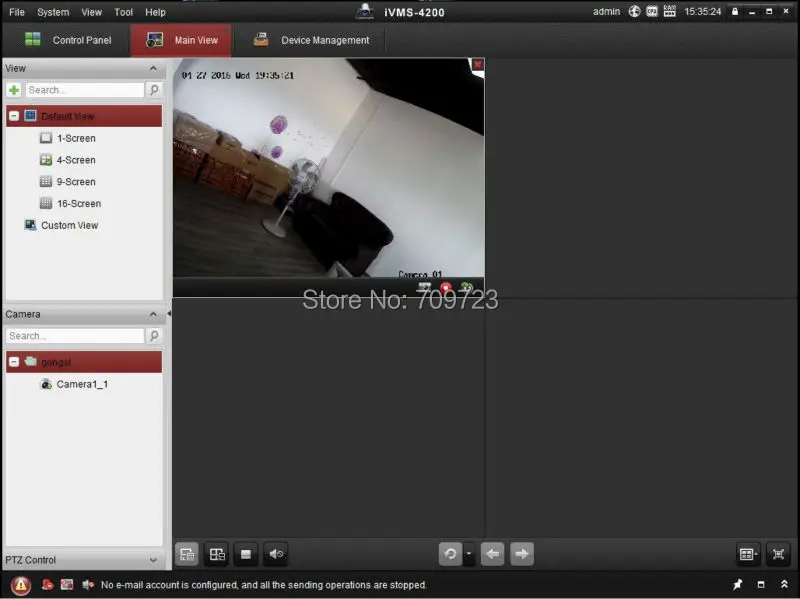The height and width of the screenshot is (599, 800).
Task: Select the 1-Screen layout
Action: [76, 138]
